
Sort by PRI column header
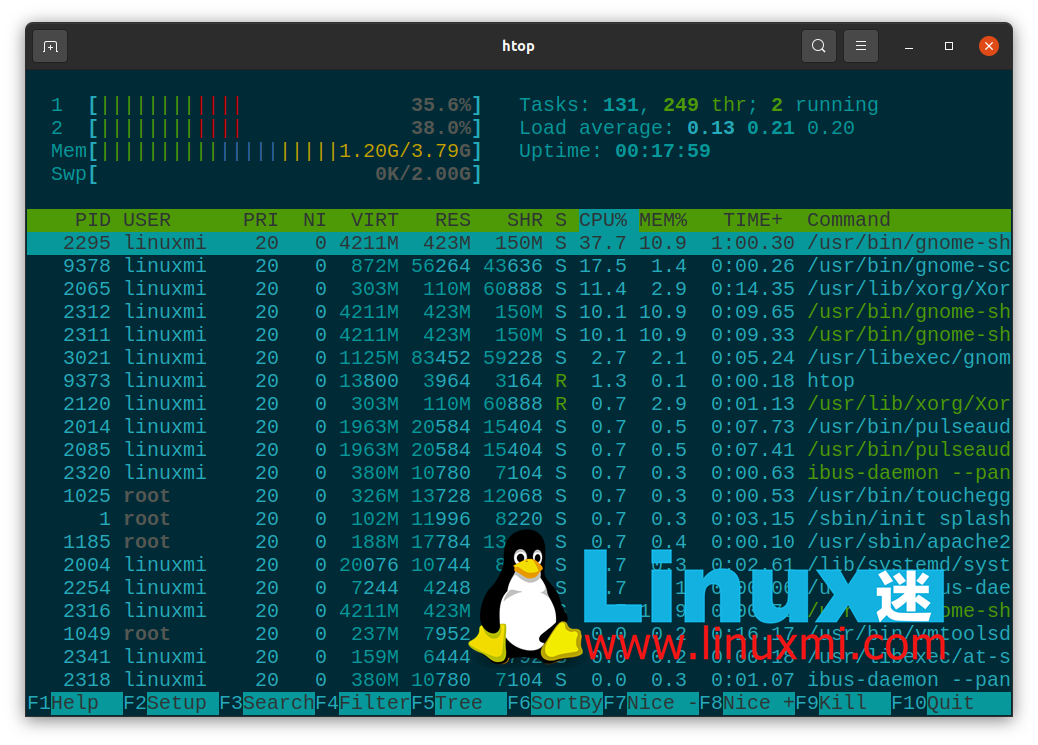tap(260, 220)
